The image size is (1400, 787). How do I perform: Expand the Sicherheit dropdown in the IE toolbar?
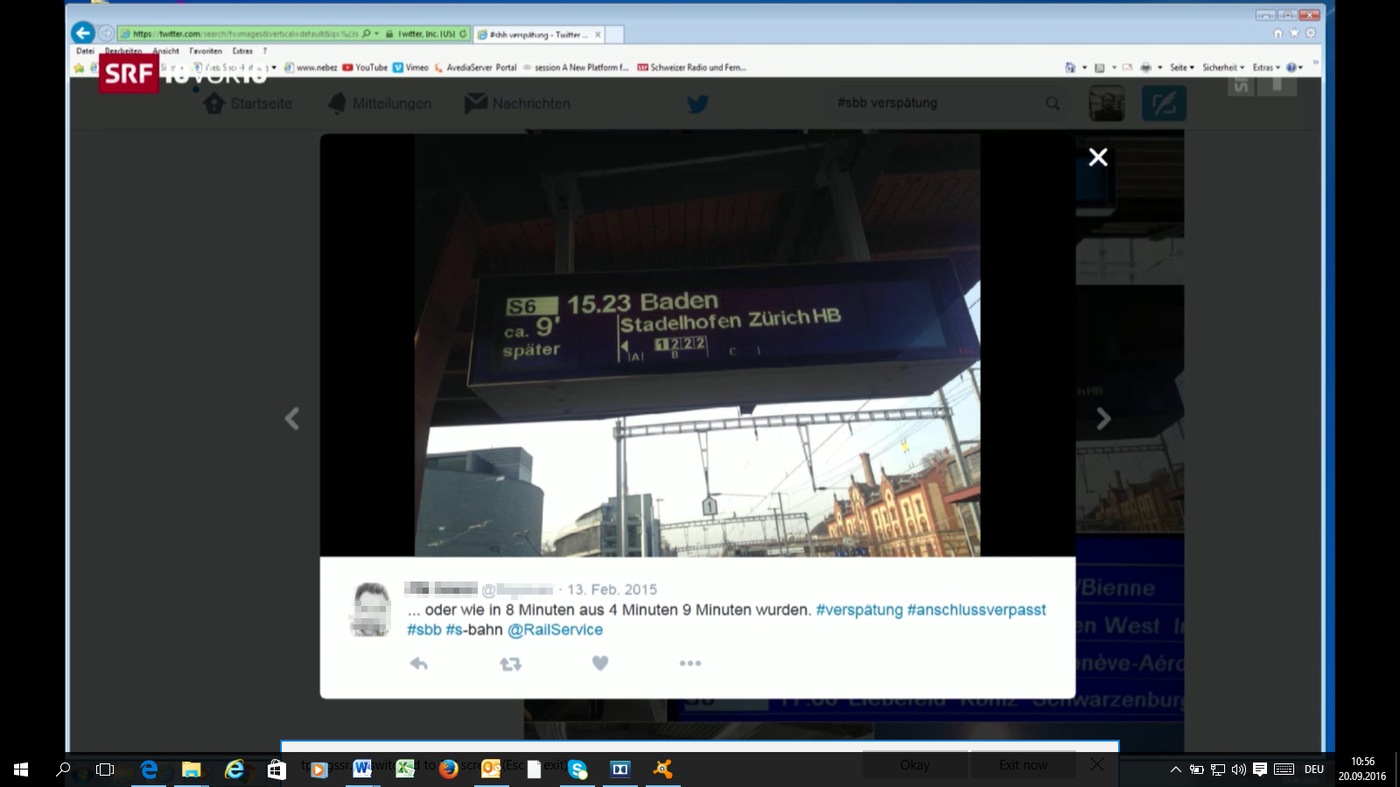(1222, 68)
